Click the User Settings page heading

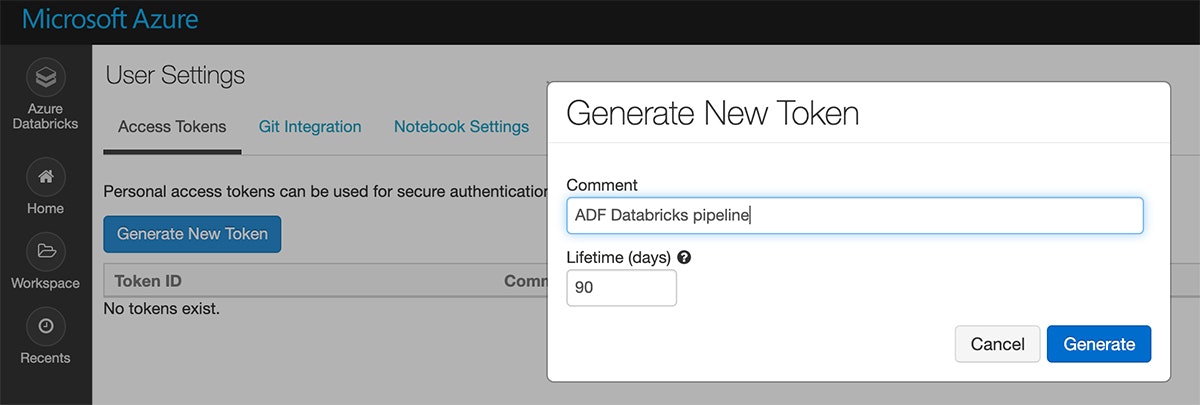[175, 75]
